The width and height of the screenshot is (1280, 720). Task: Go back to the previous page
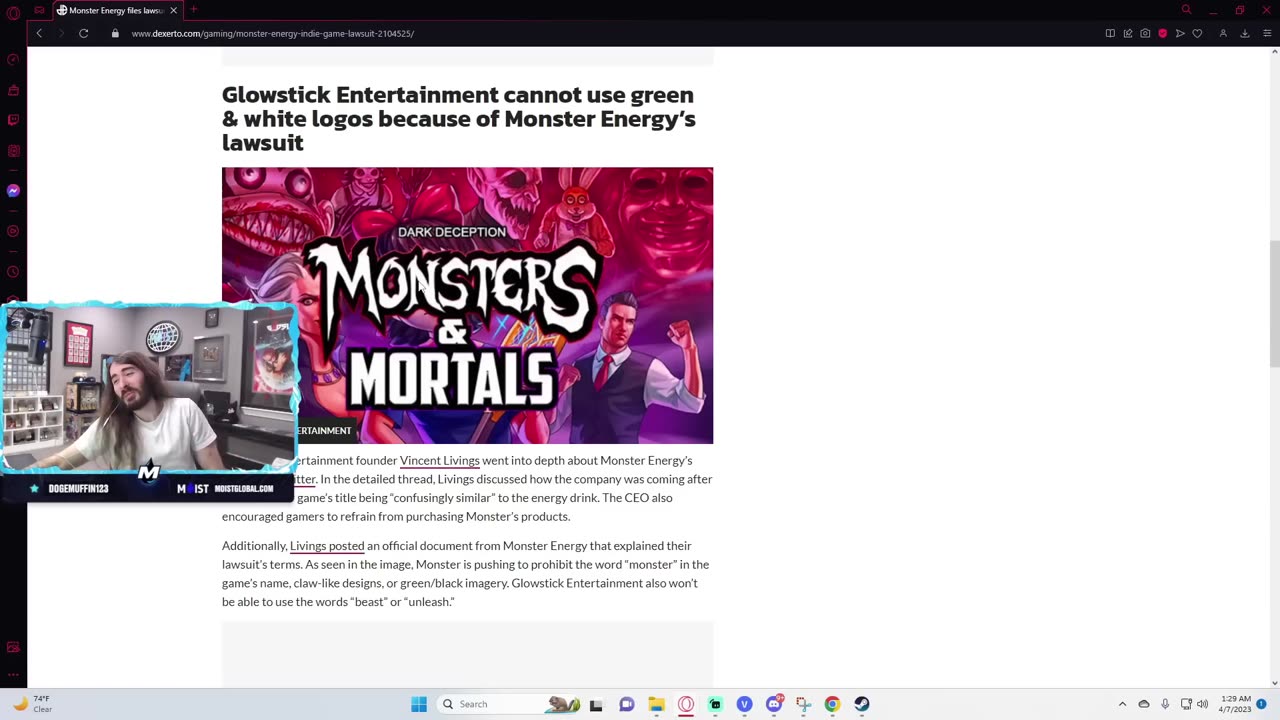tap(39, 33)
